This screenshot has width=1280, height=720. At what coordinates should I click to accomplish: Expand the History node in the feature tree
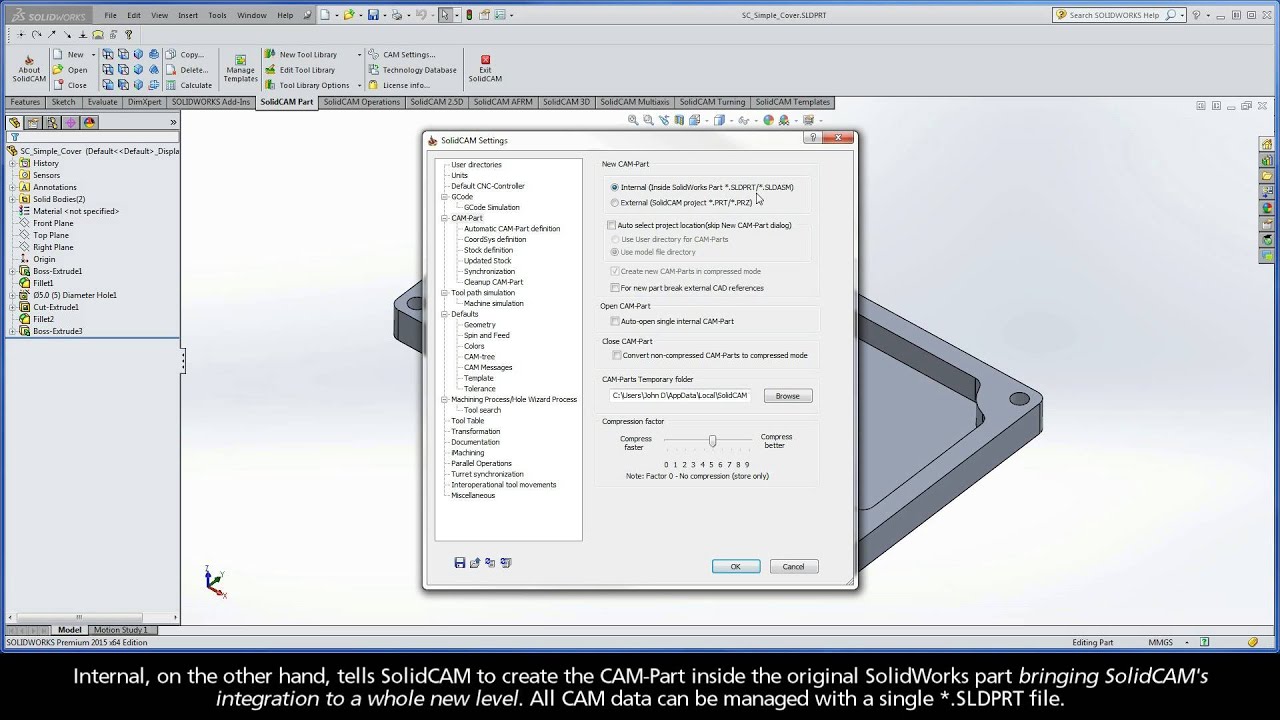pos(13,163)
